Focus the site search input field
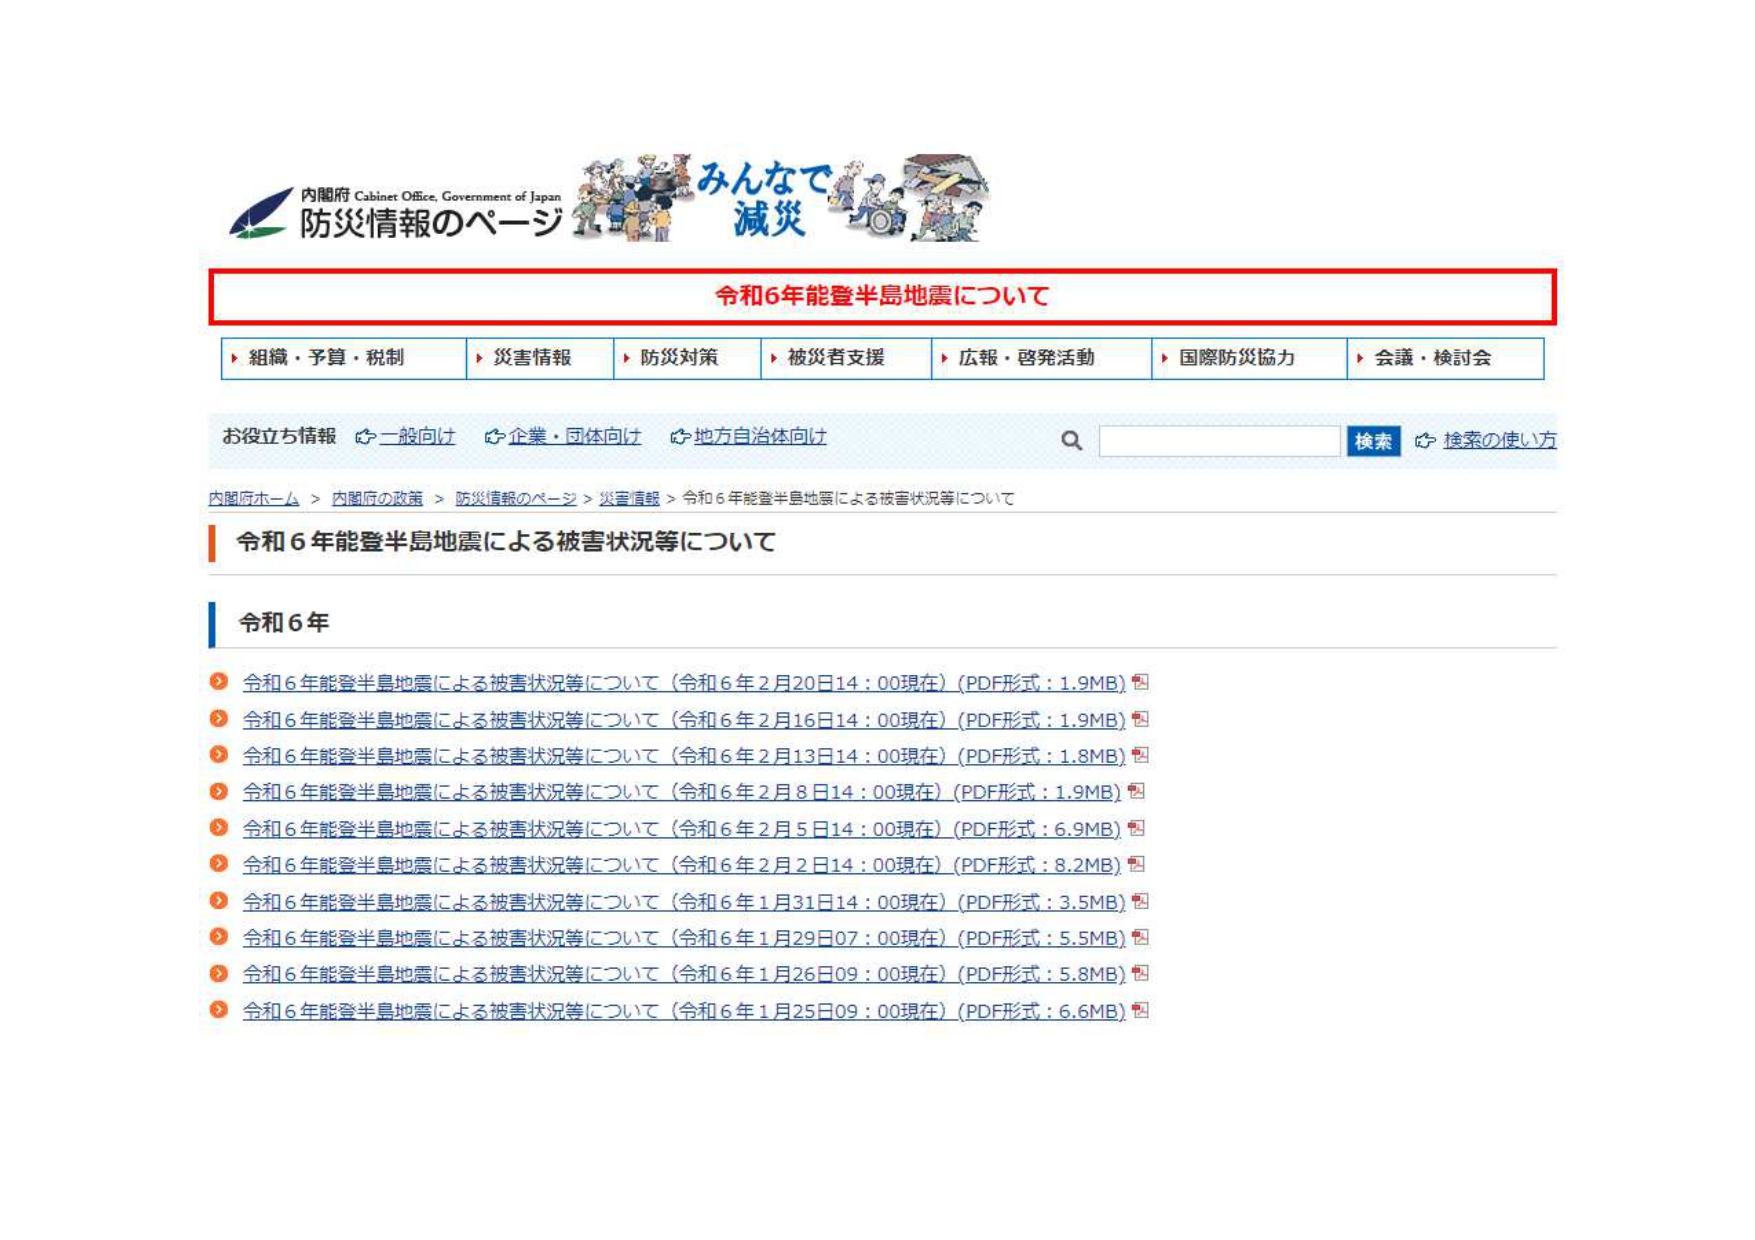1755x1240 pixels. coord(1219,441)
